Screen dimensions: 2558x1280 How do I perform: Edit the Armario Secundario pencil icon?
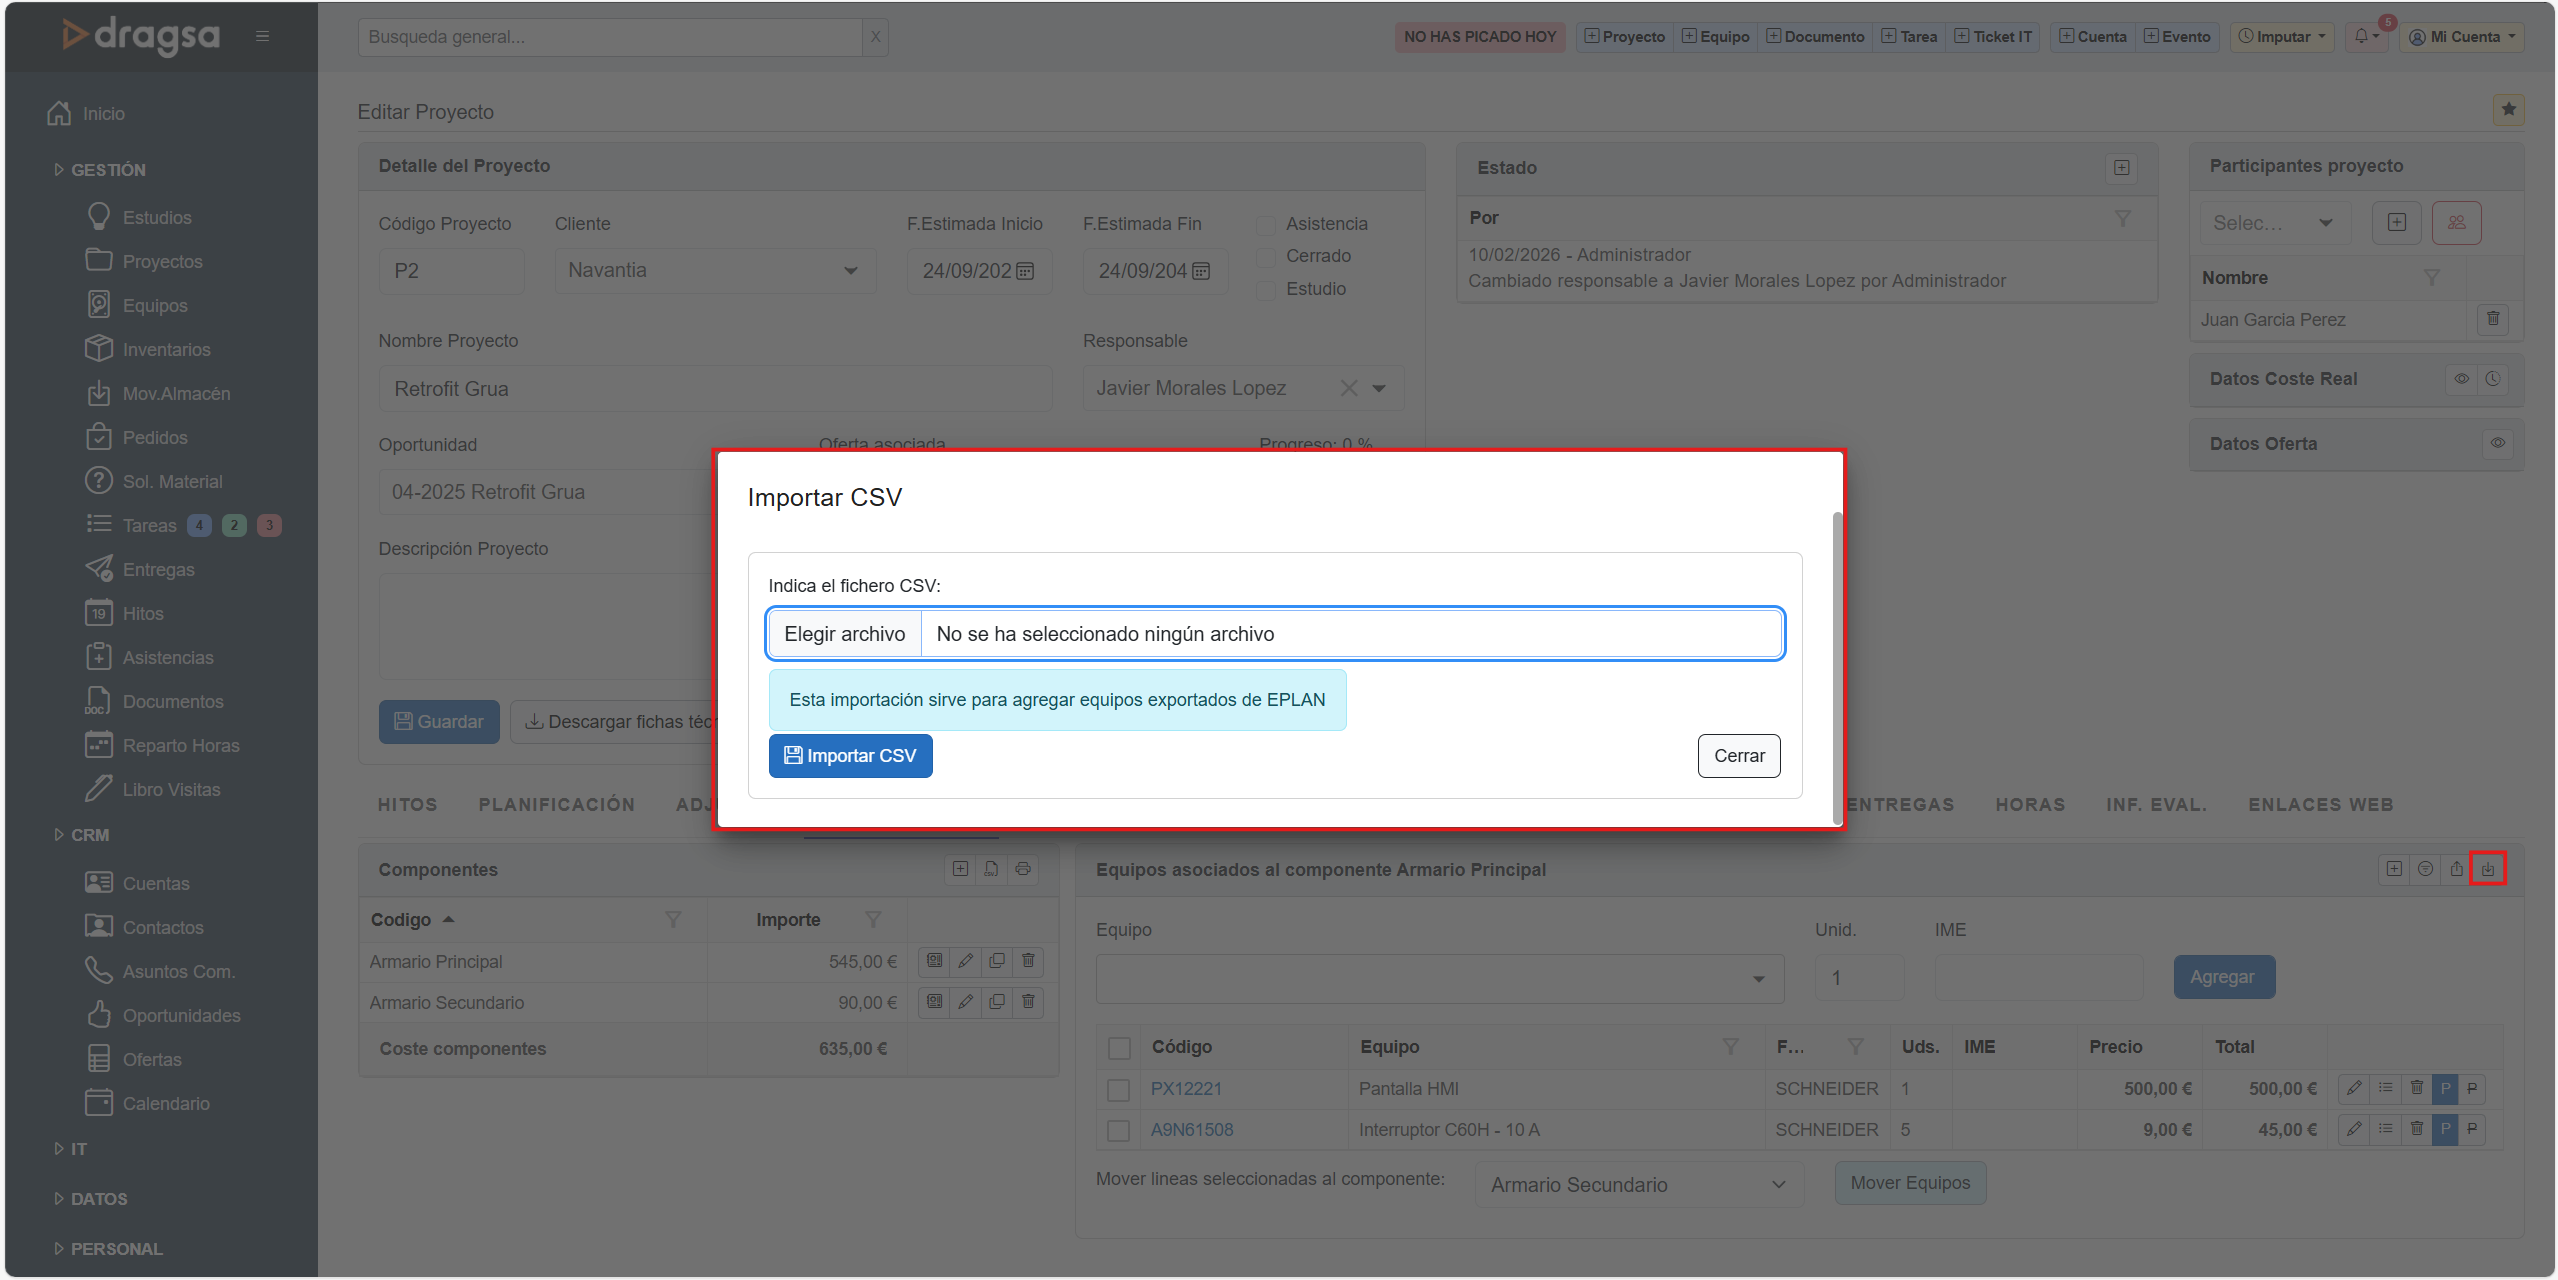(x=965, y=1002)
